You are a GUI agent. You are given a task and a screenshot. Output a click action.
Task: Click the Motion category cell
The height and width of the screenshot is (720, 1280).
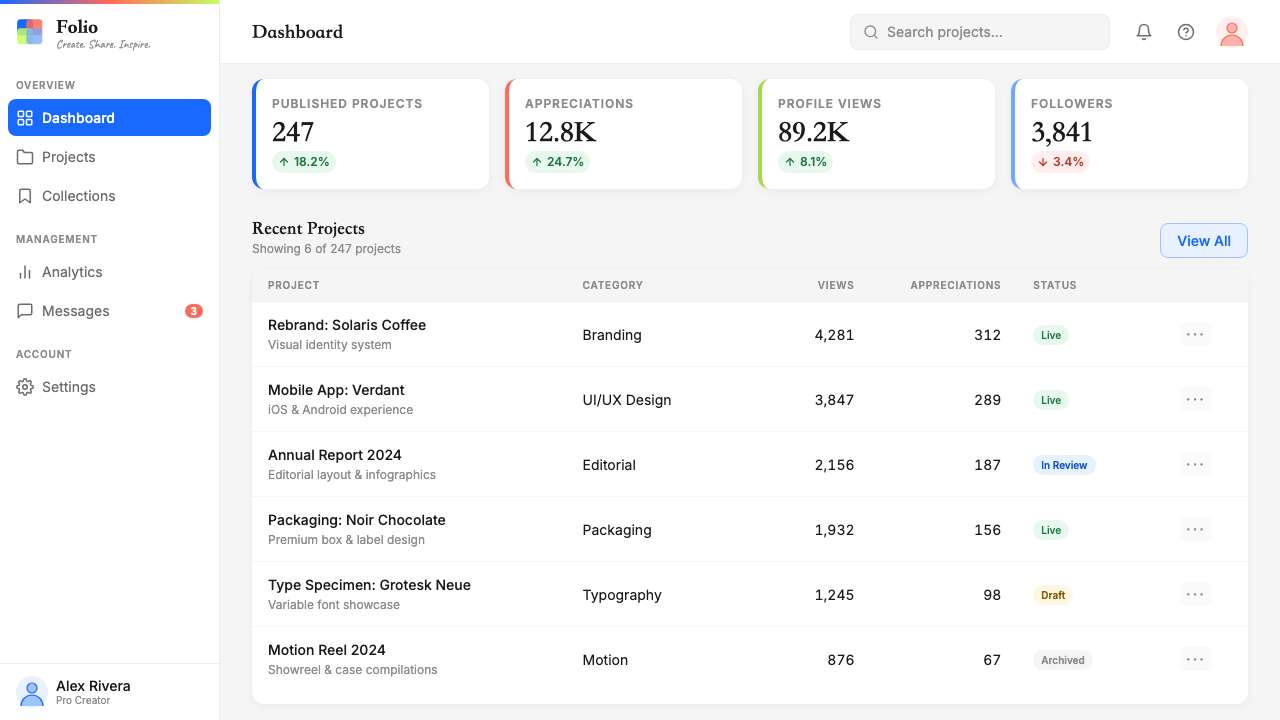pos(605,660)
